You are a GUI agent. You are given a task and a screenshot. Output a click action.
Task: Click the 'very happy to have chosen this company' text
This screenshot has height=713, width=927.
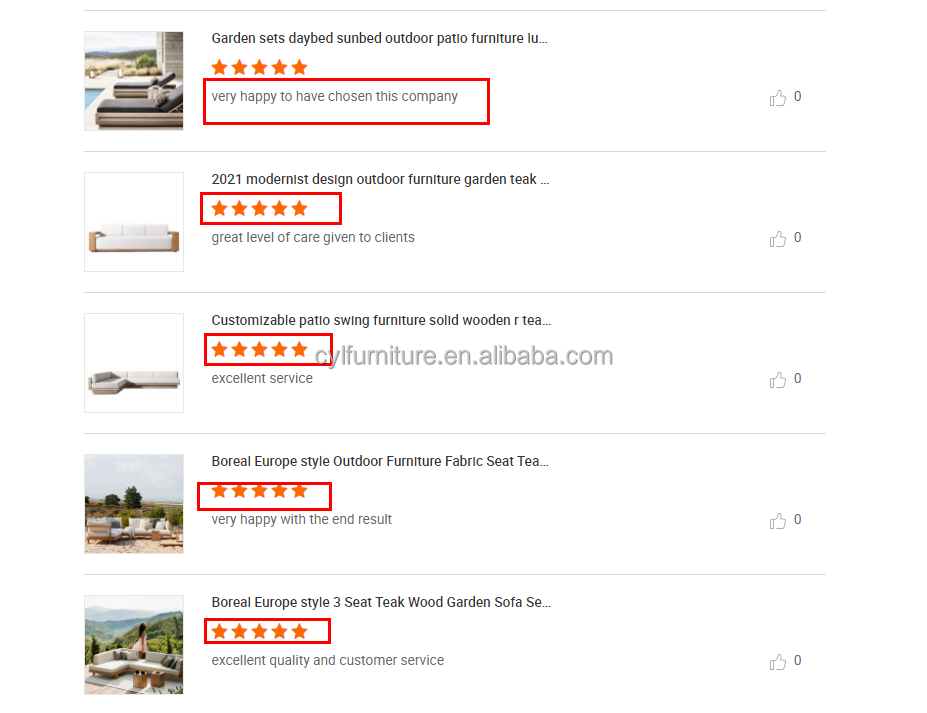335,96
